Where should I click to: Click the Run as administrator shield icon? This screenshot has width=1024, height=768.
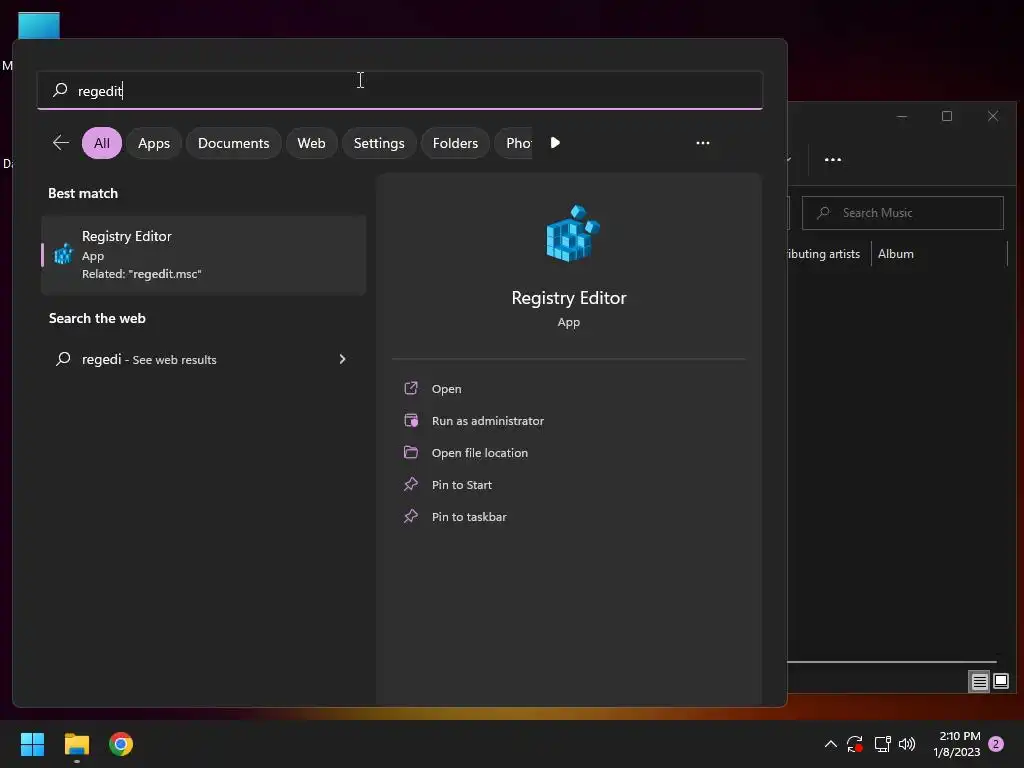point(411,420)
